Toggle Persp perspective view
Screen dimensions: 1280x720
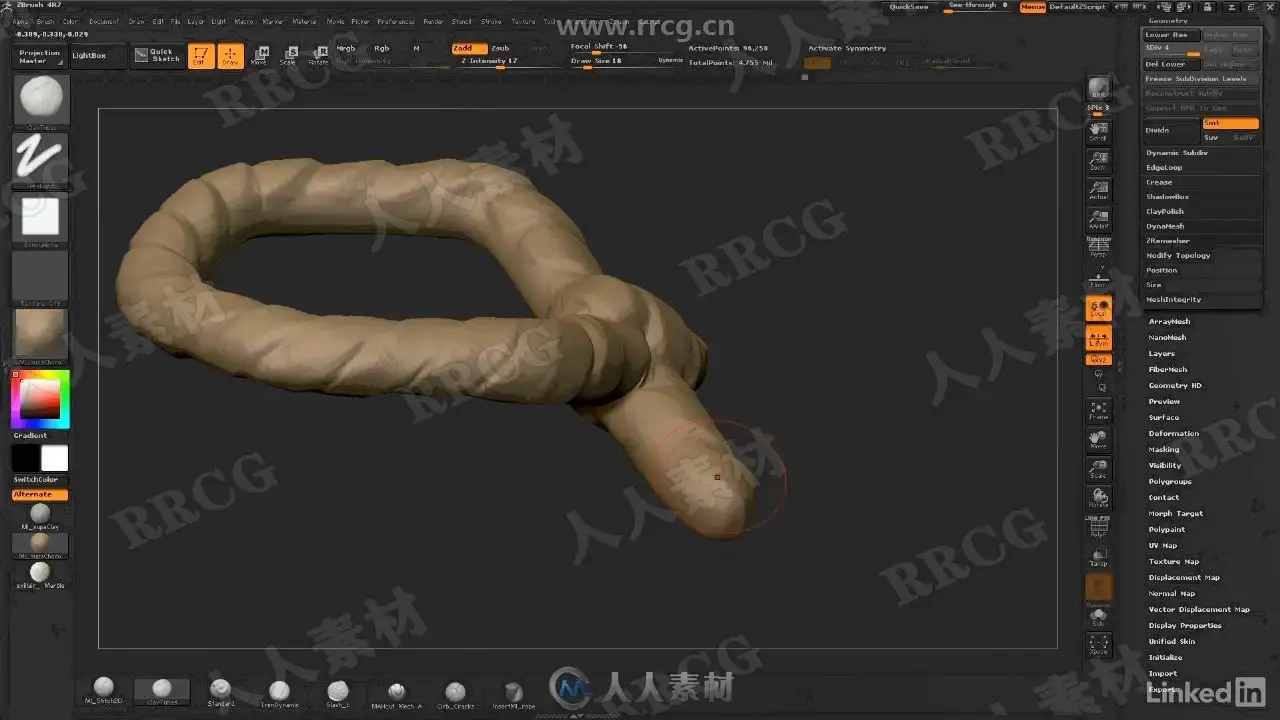[x=1099, y=248]
